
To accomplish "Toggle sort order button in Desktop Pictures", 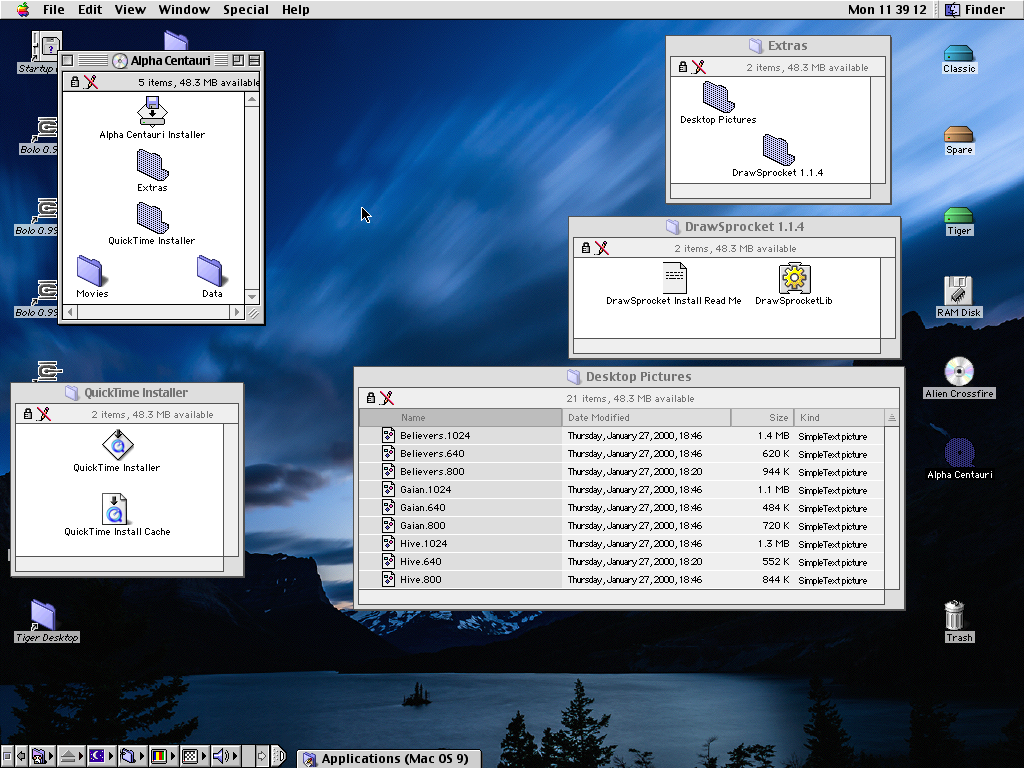I will [x=891, y=417].
